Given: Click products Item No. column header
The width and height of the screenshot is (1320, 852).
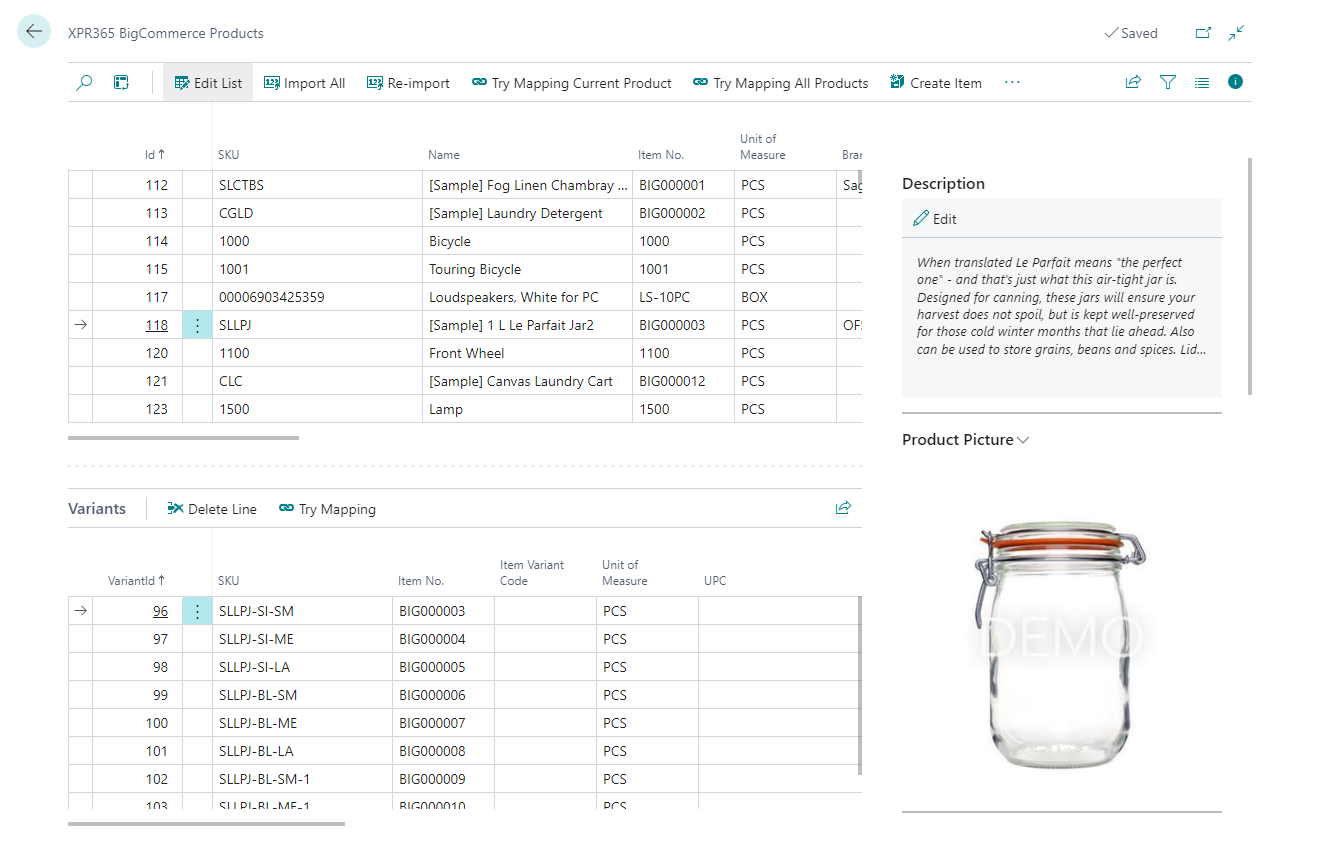Looking at the screenshot, I should click(x=661, y=155).
